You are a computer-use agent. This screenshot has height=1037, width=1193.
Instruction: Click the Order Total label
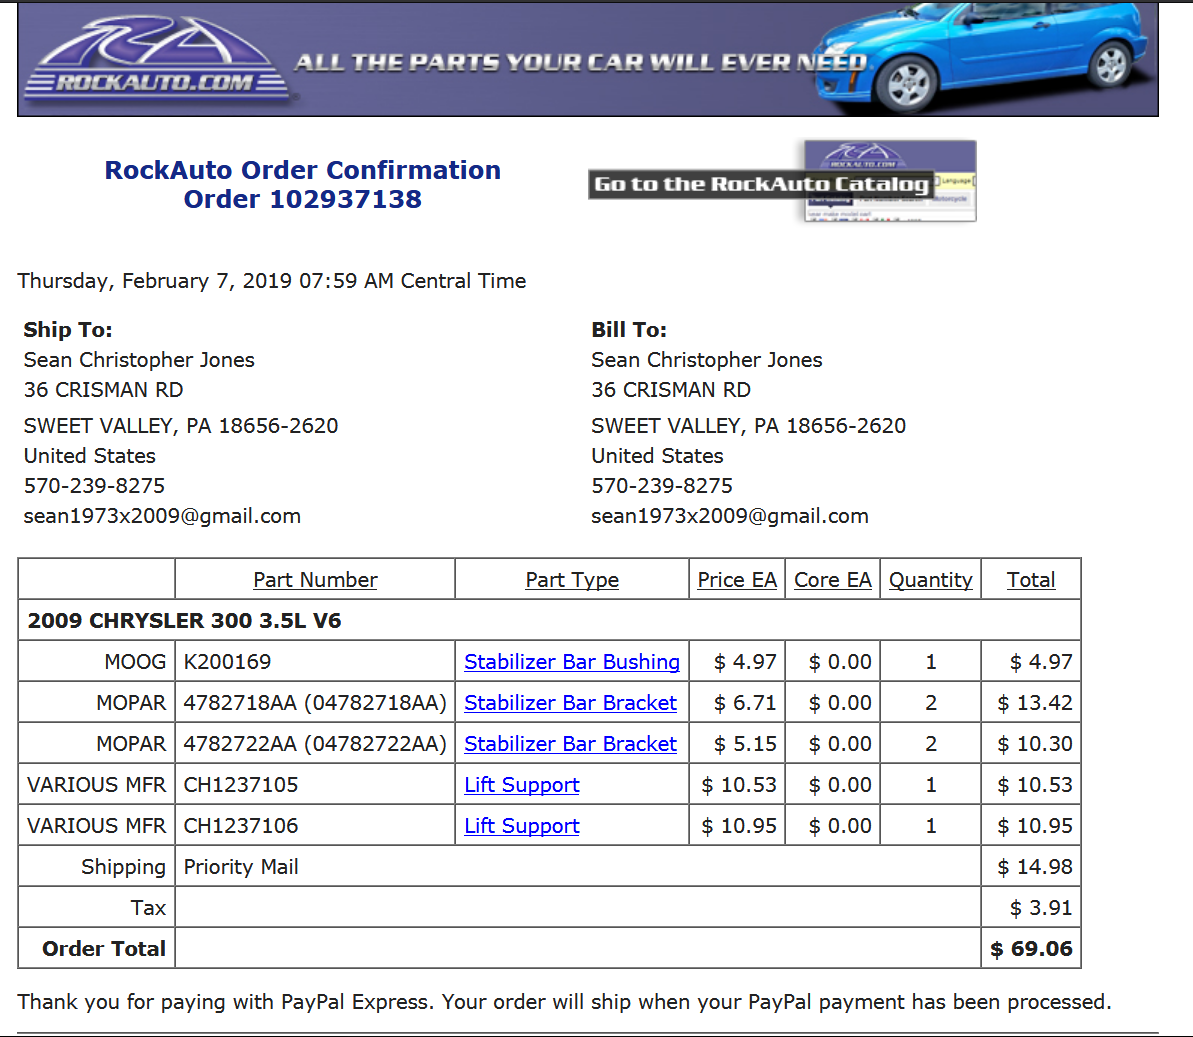click(103, 950)
